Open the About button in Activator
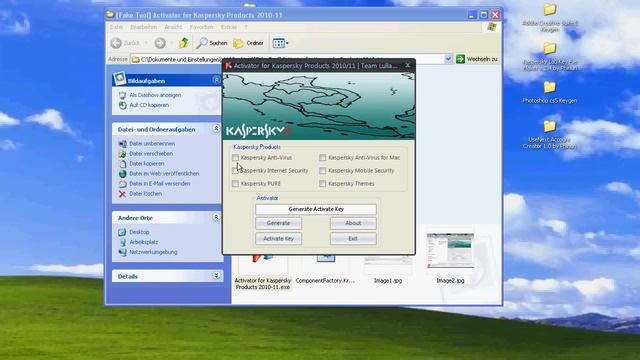 click(x=353, y=223)
